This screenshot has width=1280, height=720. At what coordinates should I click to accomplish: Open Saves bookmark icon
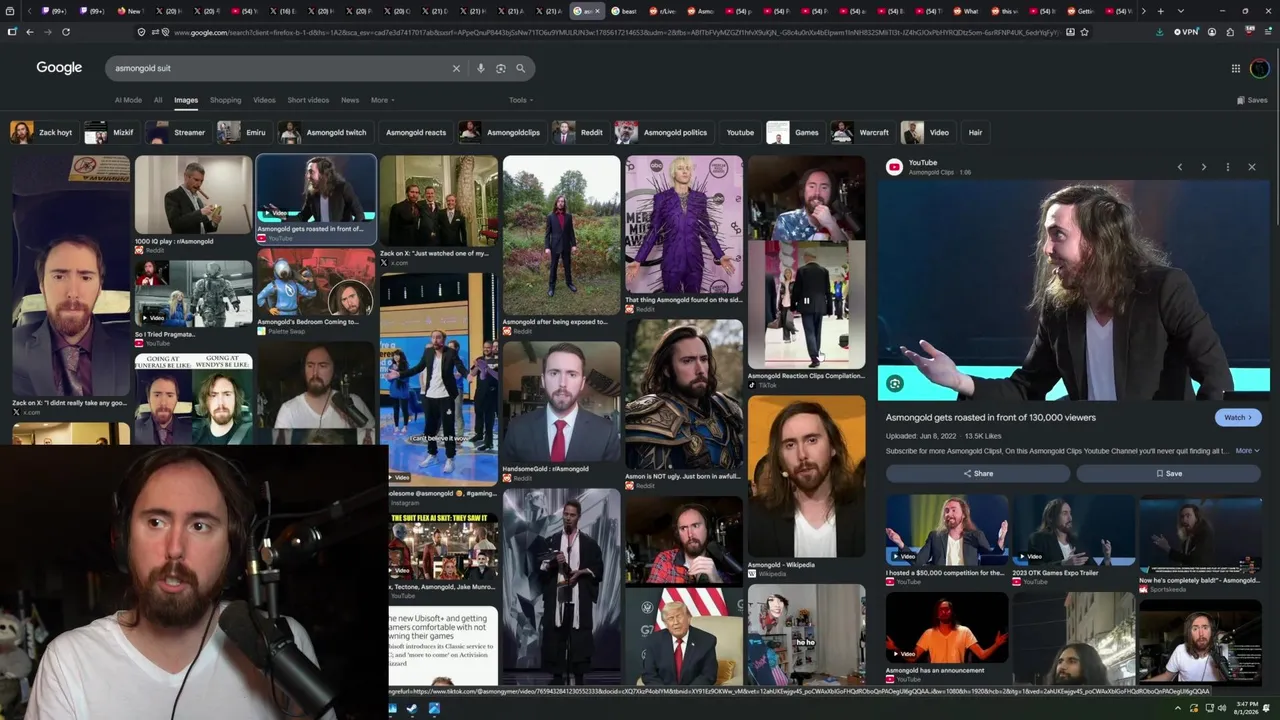[x=1252, y=100]
